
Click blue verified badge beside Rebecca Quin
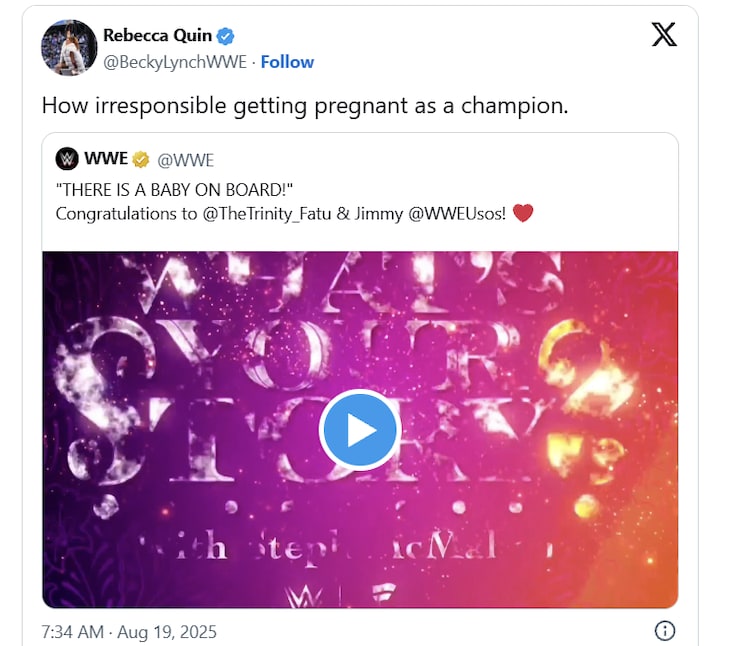tap(226, 37)
